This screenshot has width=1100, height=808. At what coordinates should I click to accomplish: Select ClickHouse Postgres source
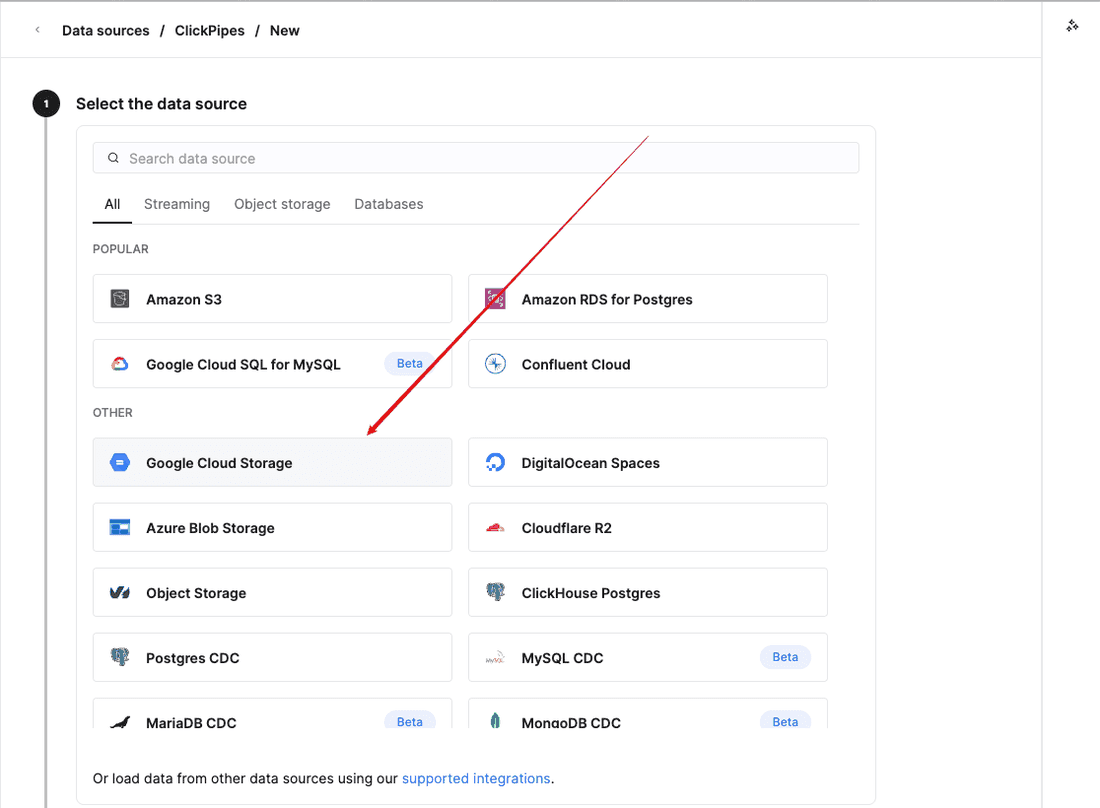[648, 593]
